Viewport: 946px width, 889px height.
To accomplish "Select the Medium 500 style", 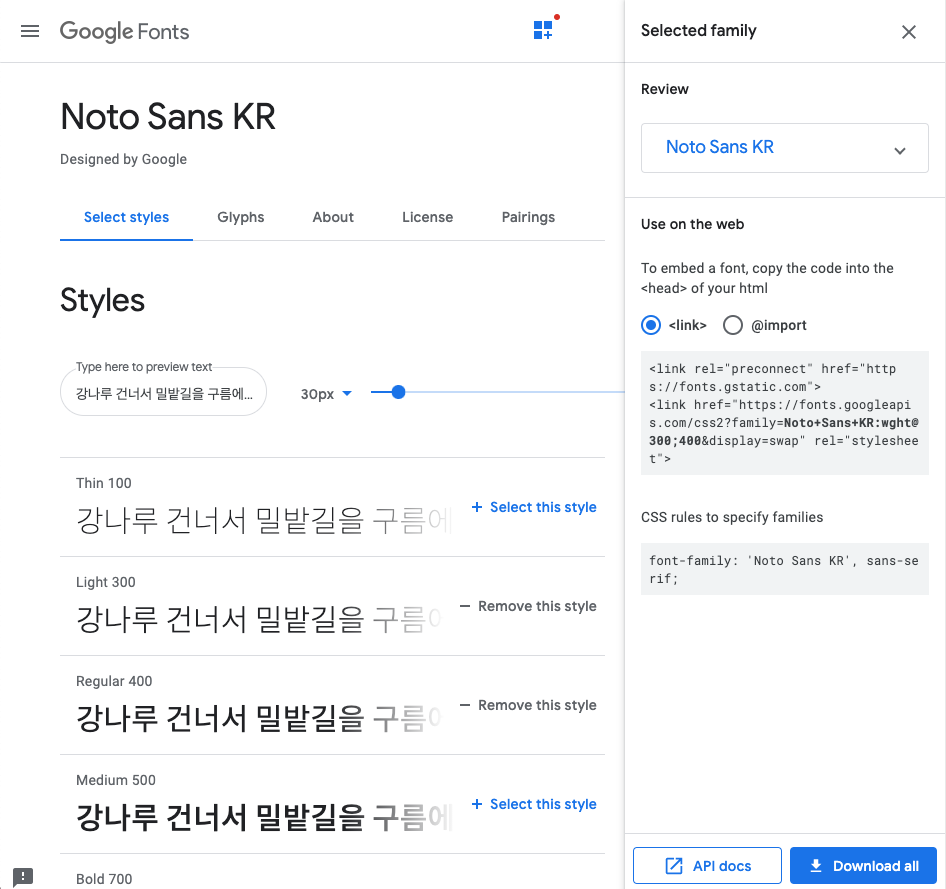I will coord(534,804).
